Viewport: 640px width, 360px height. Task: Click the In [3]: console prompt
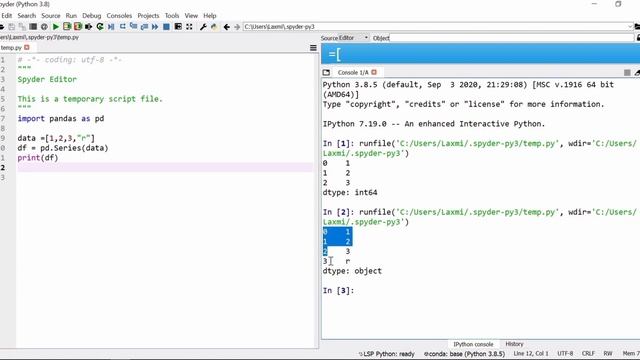(x=338, y=291)
